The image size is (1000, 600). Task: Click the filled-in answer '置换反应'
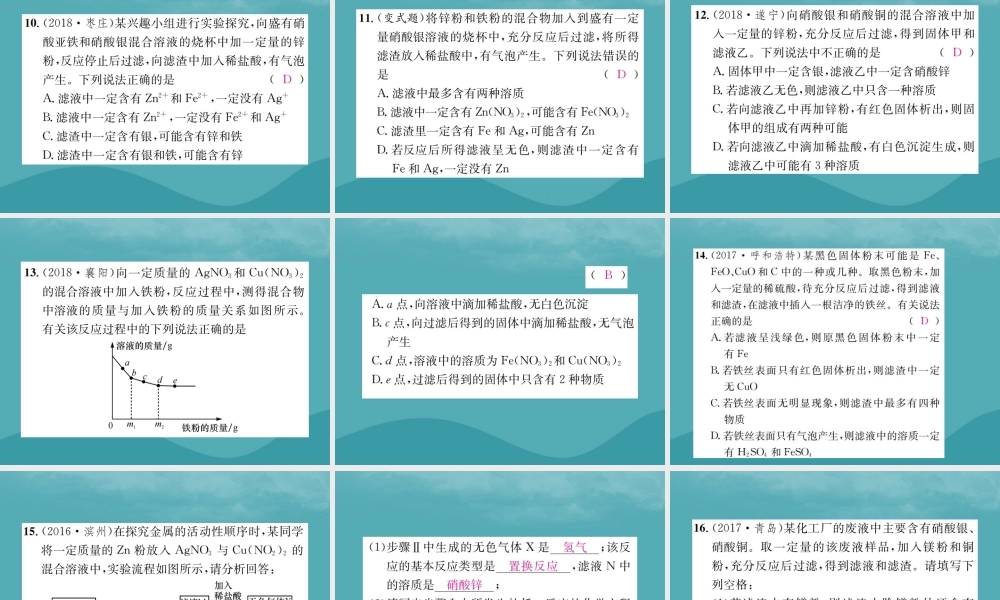[534, 566]
